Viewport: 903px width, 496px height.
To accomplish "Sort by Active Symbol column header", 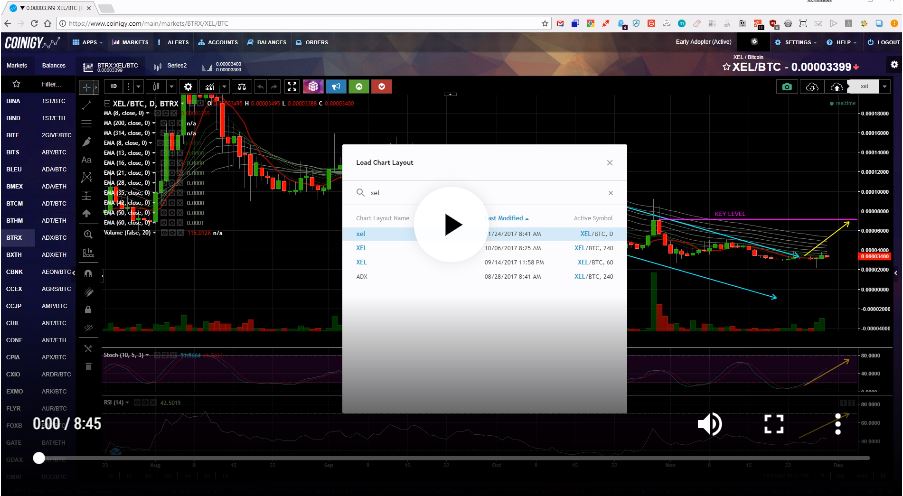I will click(x=593, y=218).
